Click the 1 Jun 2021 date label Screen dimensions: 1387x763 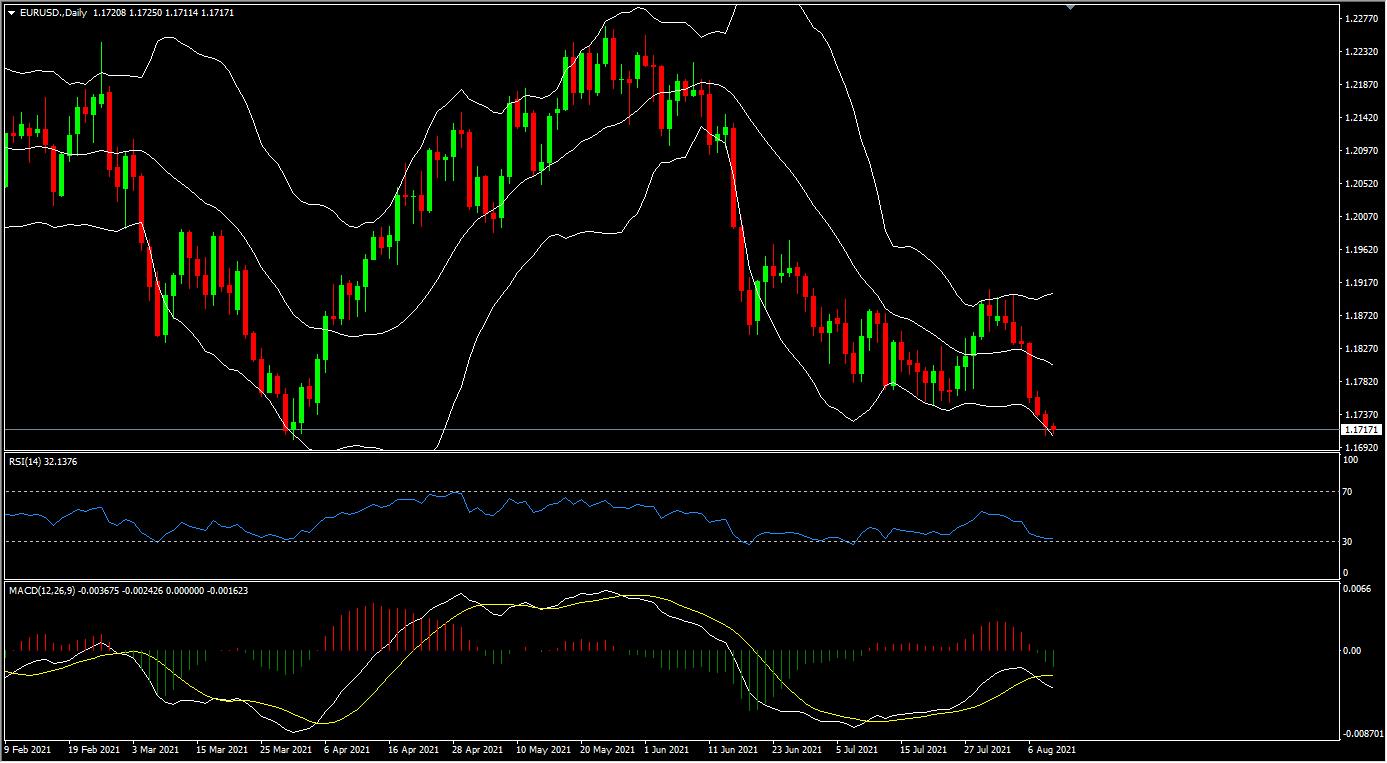tap(666, 748)
